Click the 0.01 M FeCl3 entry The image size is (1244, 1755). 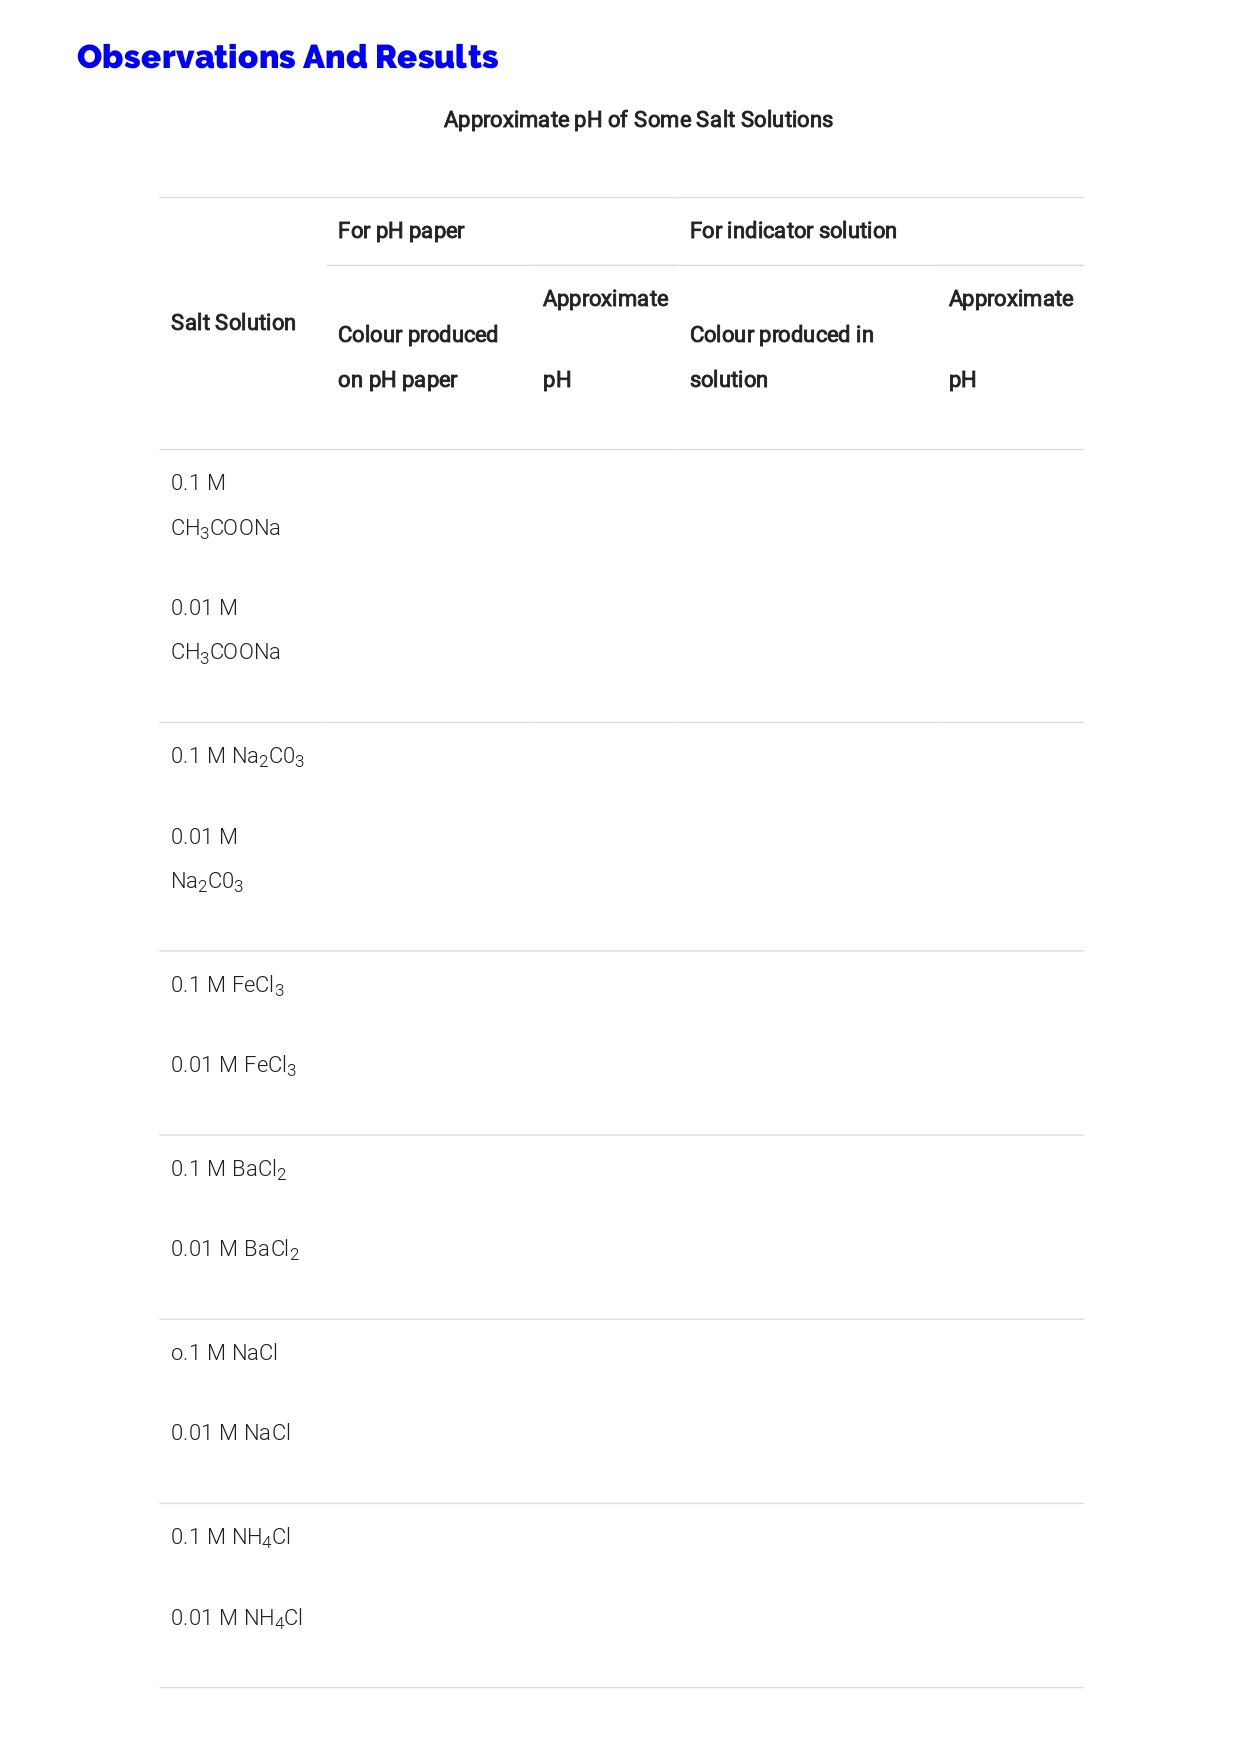click(x=233, y=1066)
